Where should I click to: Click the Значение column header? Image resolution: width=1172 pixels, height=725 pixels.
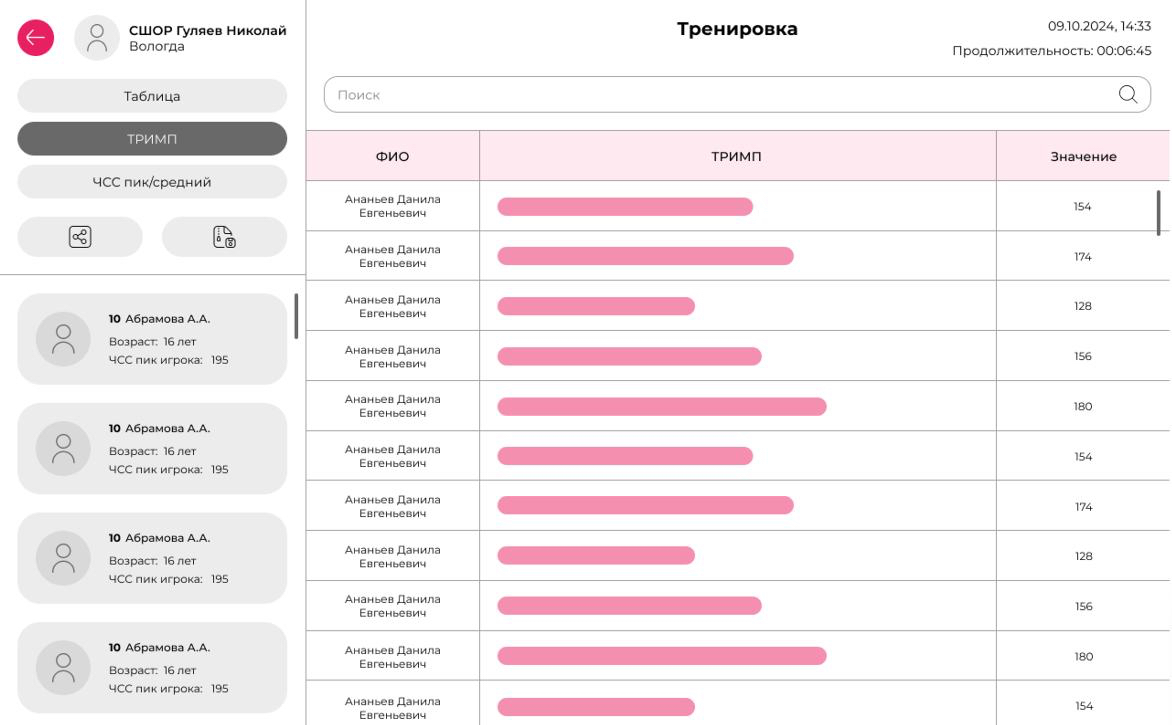point(1083,156)
